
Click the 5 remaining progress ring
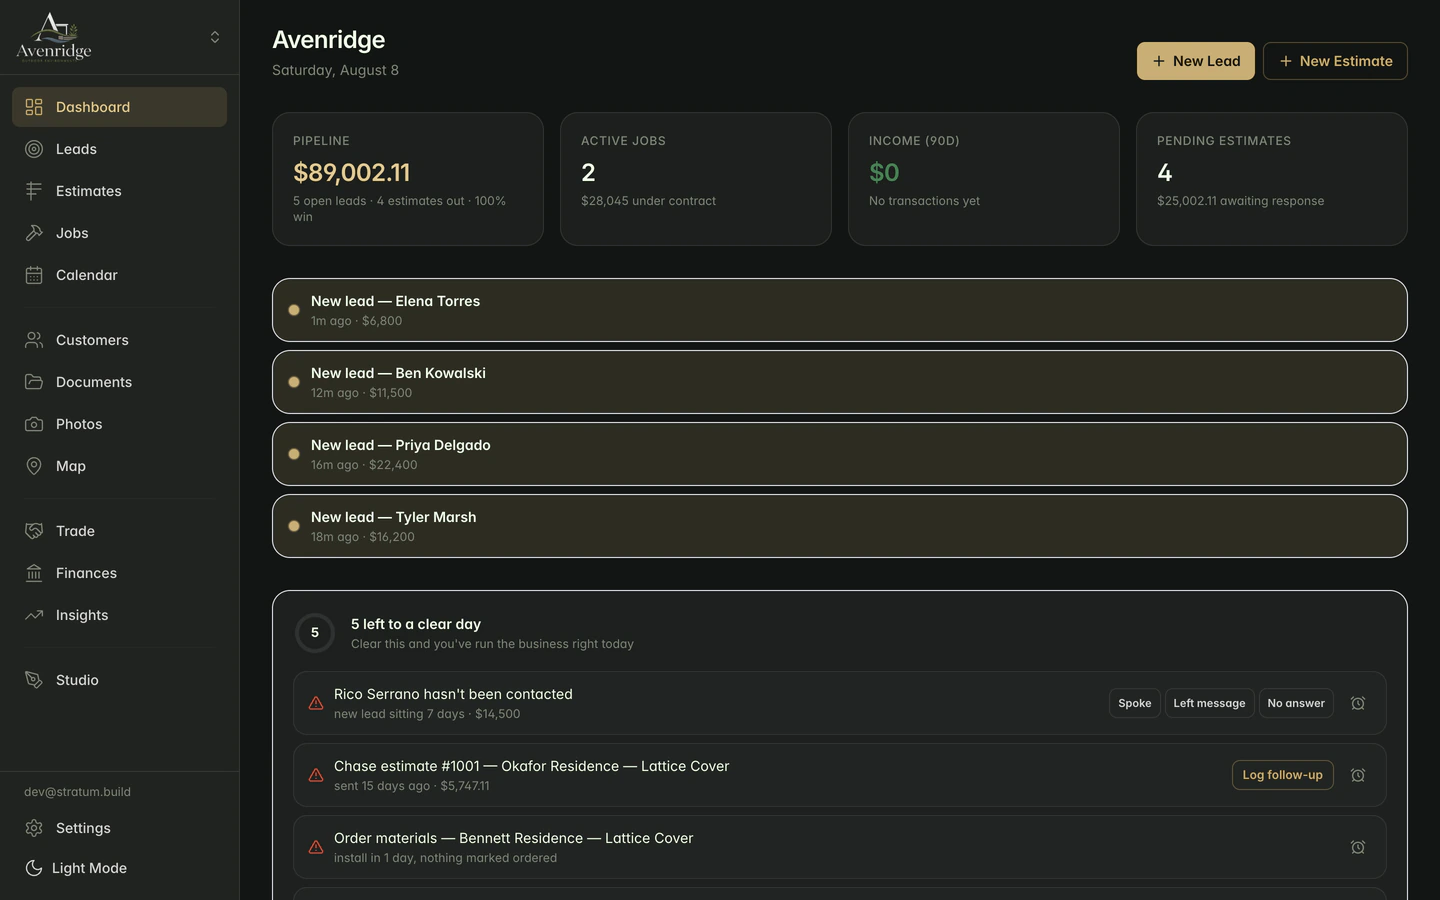click(x=315, y=633)
